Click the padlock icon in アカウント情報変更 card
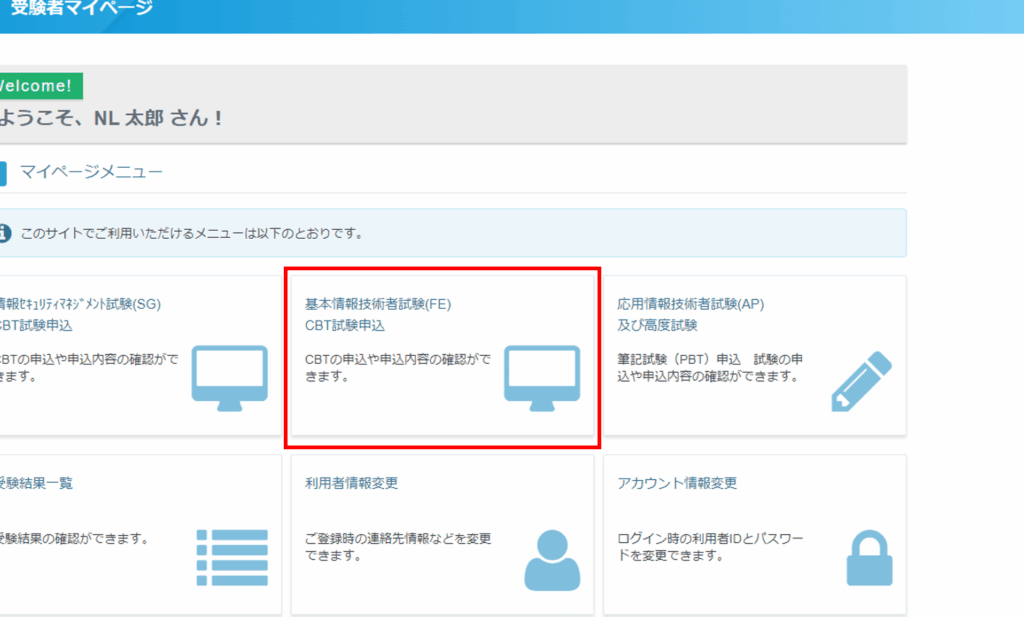The height and width of the screenshot is (617, 1024). (869, 558)
